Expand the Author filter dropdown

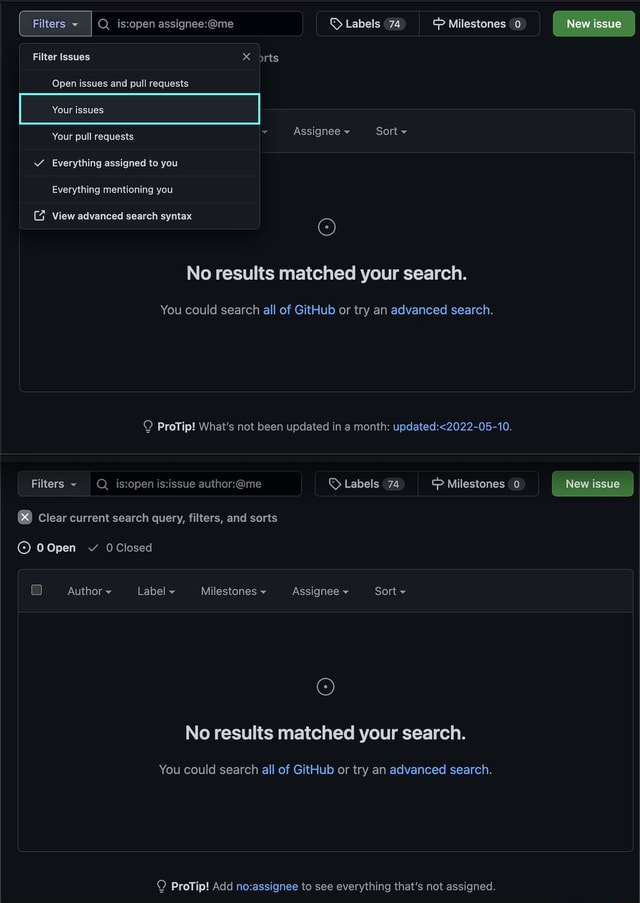pos(89,591)
